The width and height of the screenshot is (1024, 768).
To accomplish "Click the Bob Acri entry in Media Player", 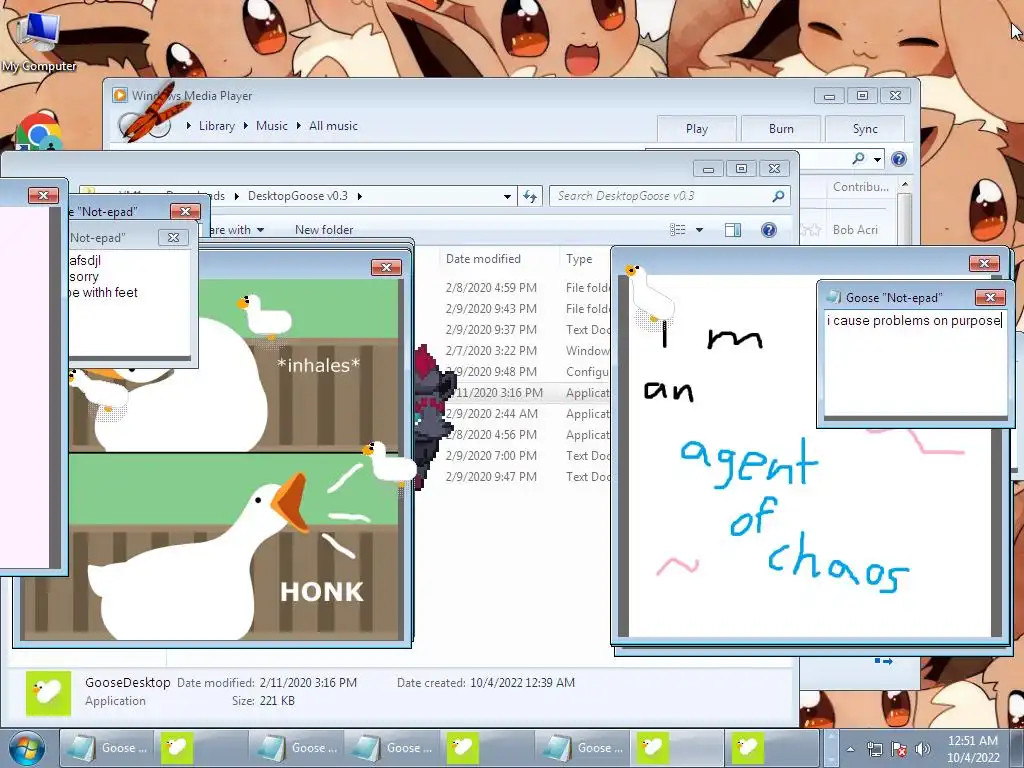I will (x=855, y=230).
